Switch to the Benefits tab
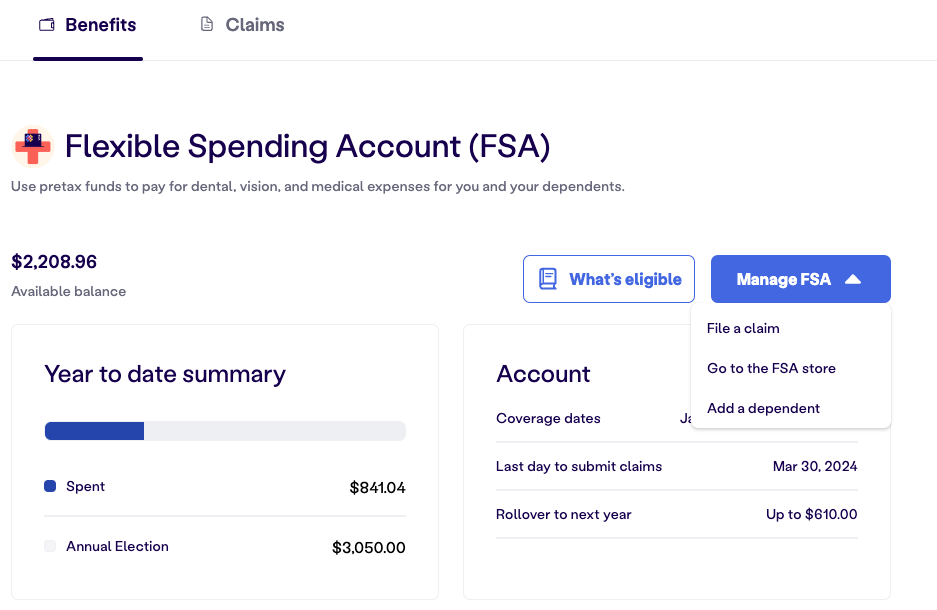937x610 pixels. [x=100, y=25]
